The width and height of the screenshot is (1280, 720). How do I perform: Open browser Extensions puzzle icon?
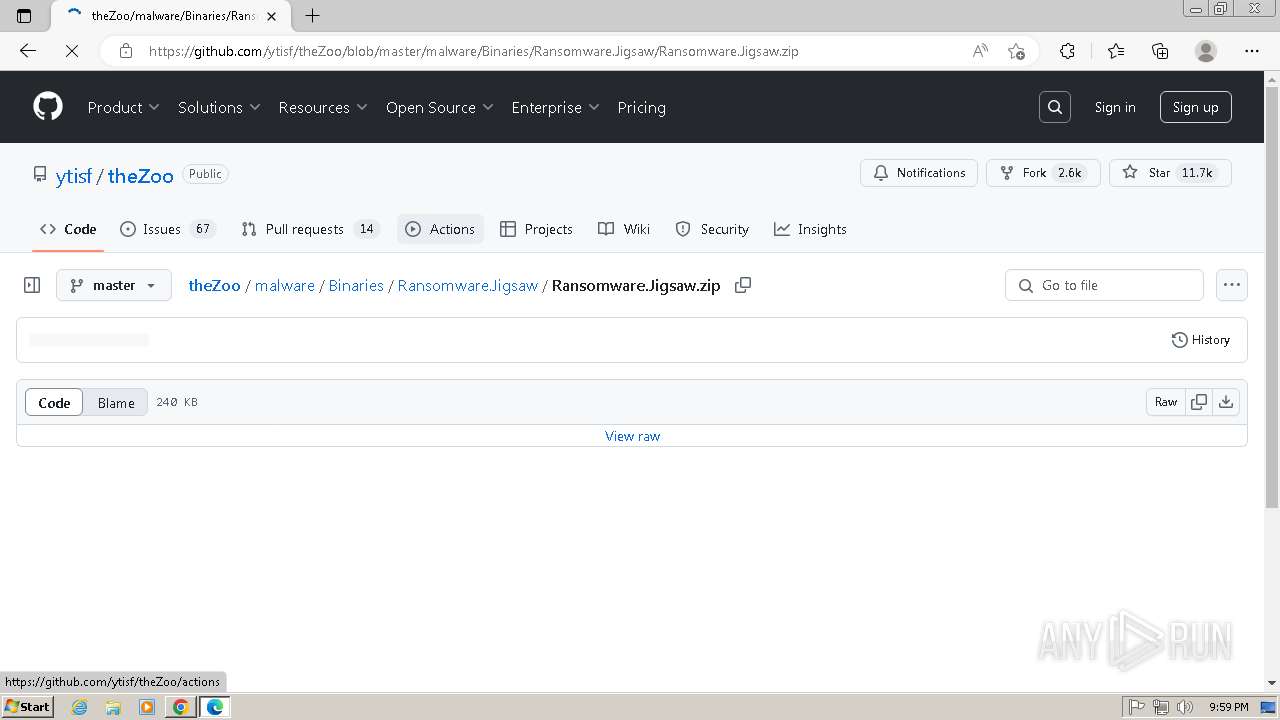(x=1067, y=51)
